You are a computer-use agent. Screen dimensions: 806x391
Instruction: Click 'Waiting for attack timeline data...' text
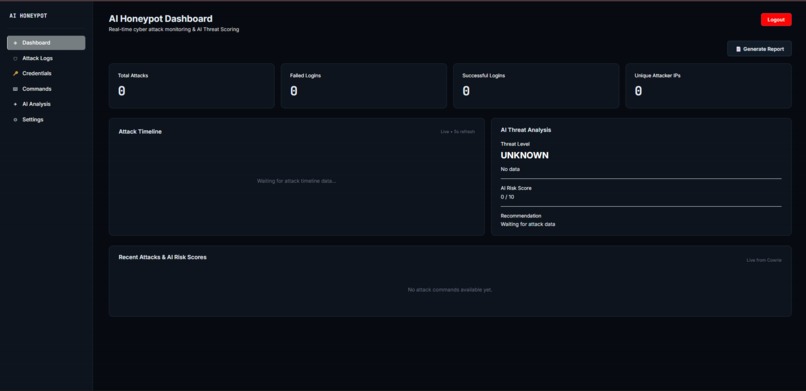point(297,181)
